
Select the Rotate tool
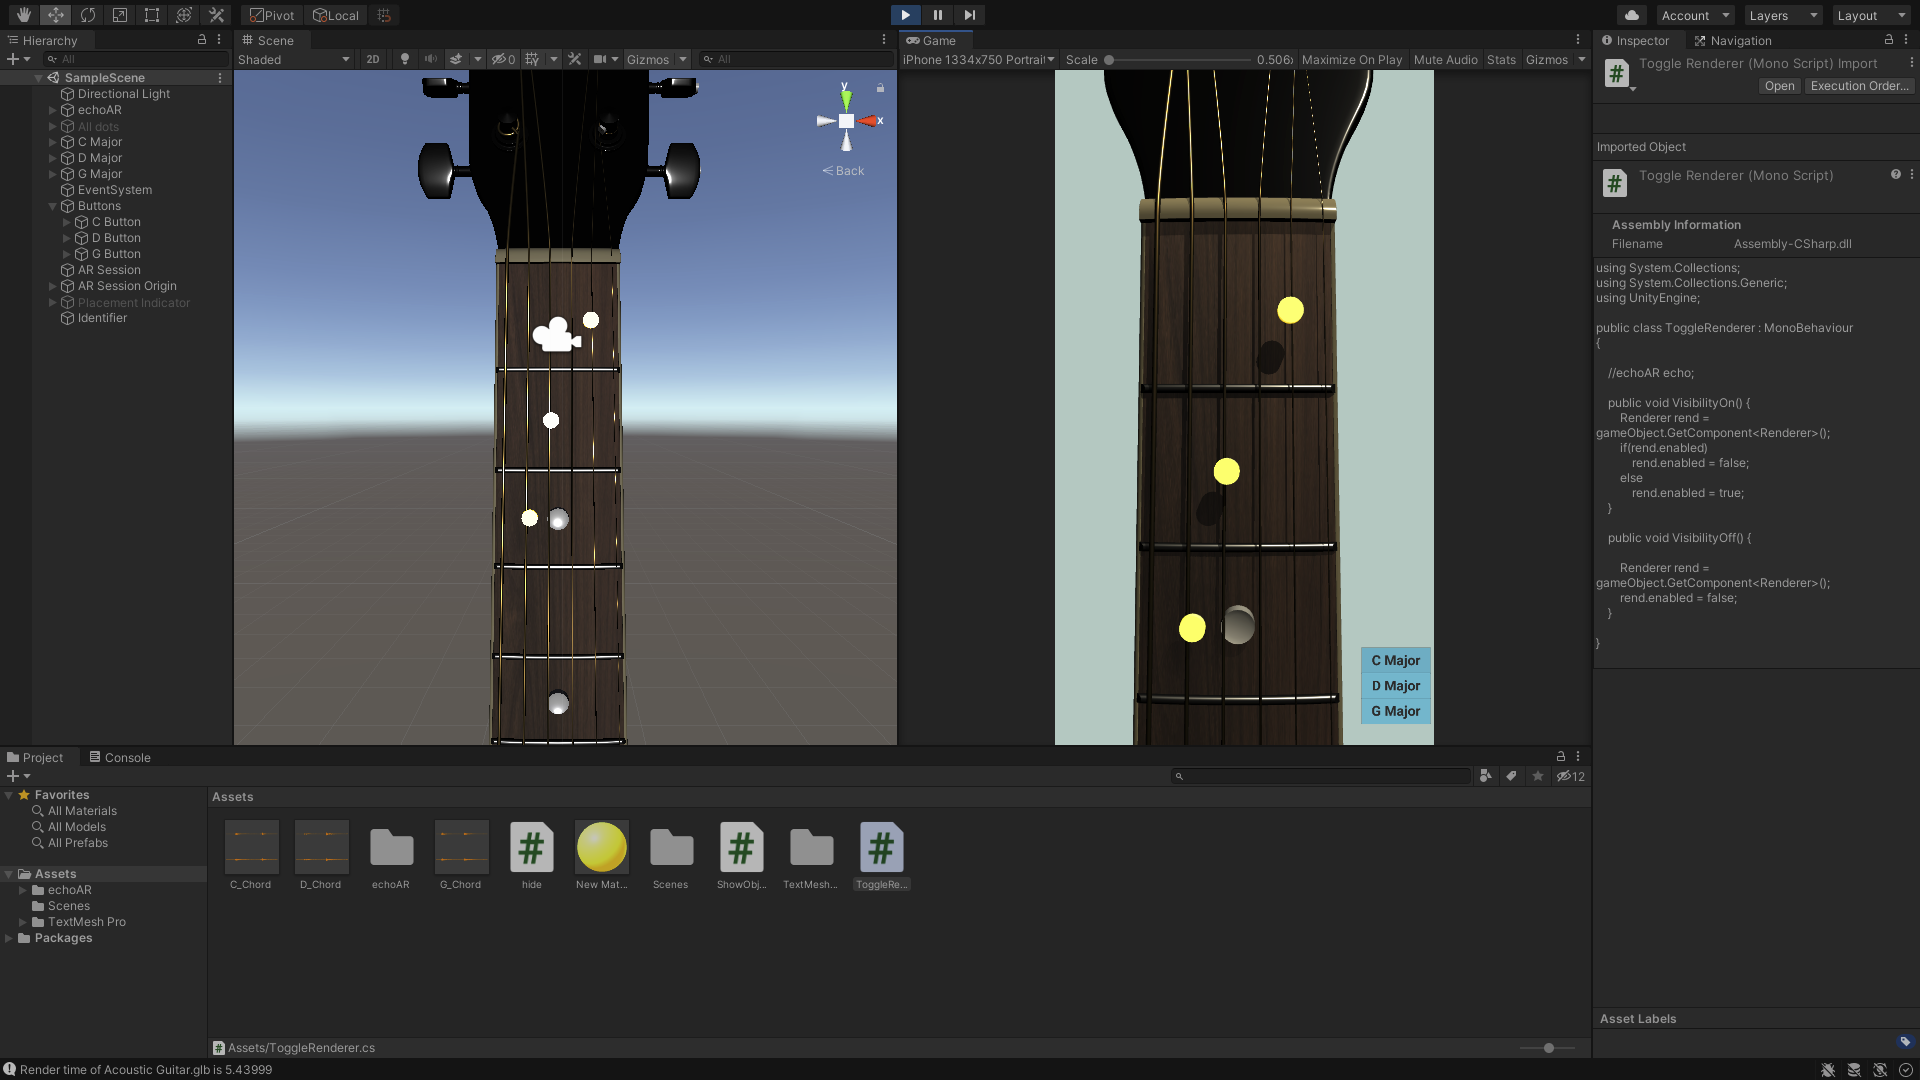88,15
